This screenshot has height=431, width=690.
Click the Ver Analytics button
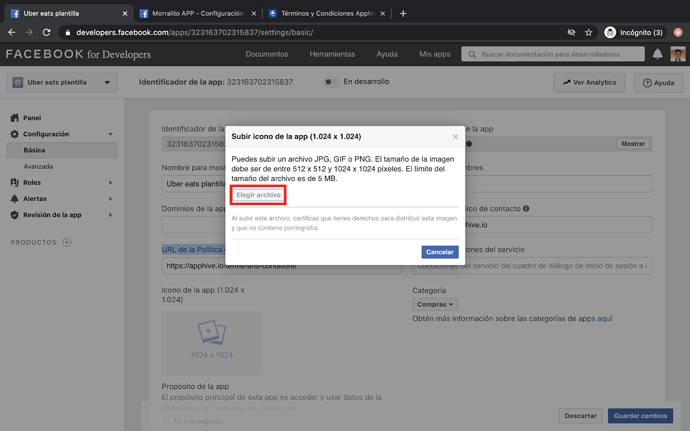point(589,83)
